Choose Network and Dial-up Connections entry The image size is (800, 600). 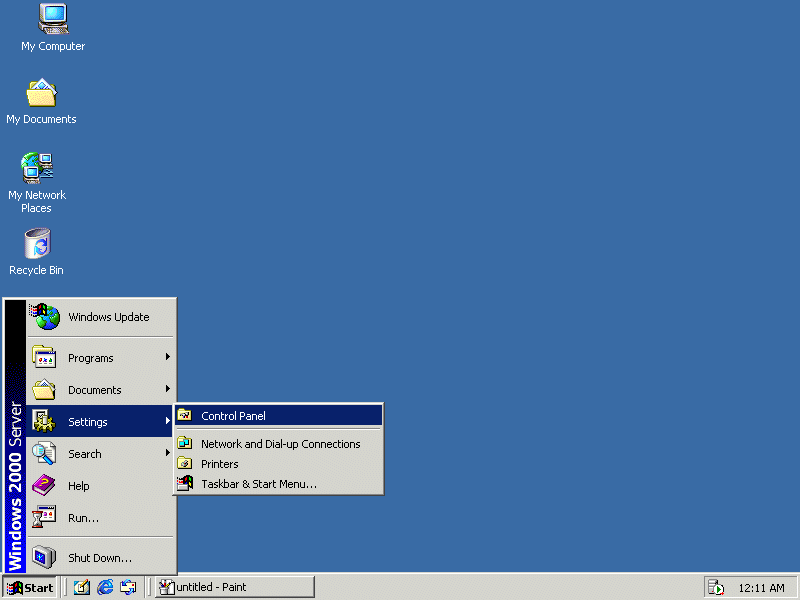tap(279, 444)
